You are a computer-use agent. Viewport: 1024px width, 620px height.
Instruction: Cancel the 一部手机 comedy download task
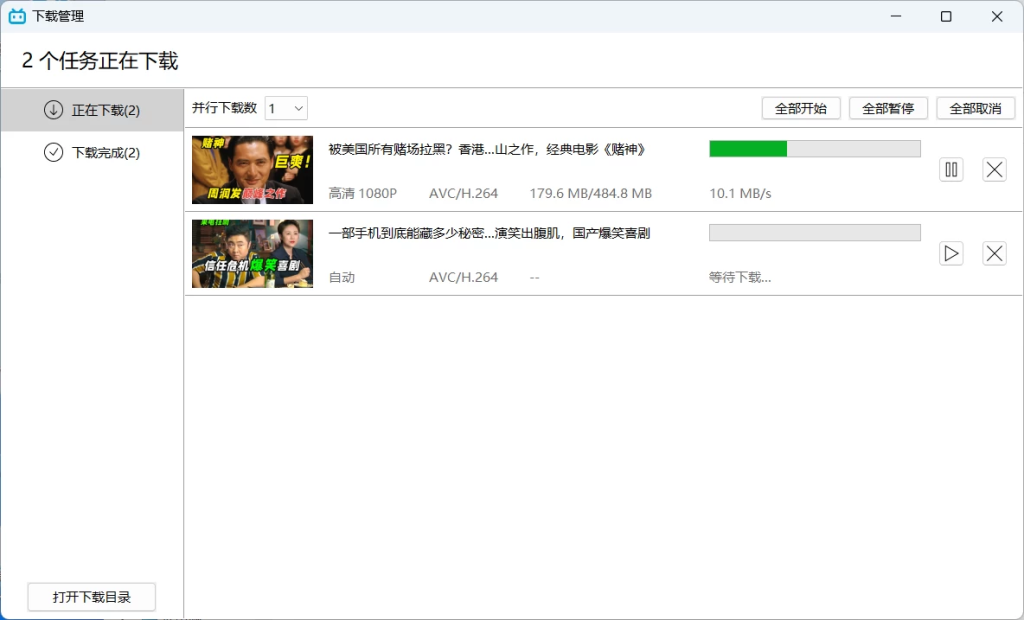point(994,253)
